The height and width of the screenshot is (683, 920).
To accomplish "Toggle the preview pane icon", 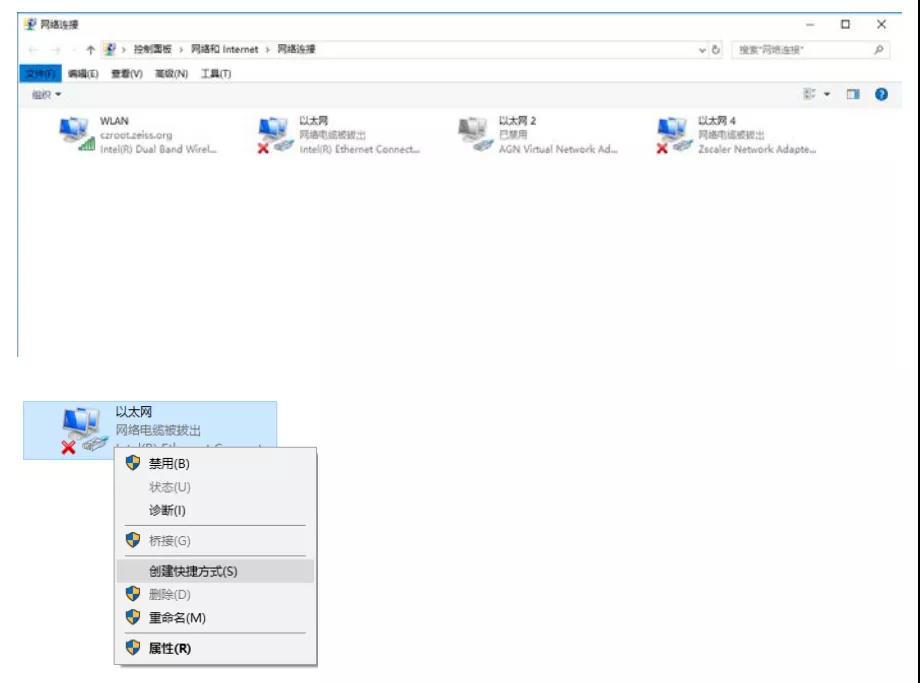I will (x=853, y=94).
